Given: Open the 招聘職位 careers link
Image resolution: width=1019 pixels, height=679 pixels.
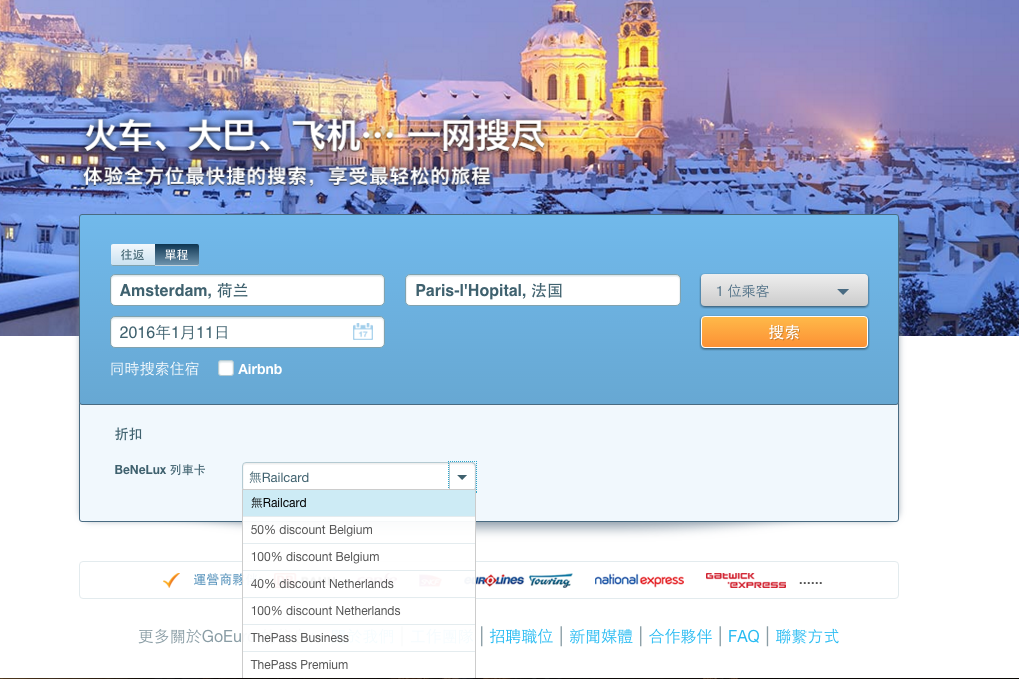Looking at the screenshot, I should pos(521,636).
